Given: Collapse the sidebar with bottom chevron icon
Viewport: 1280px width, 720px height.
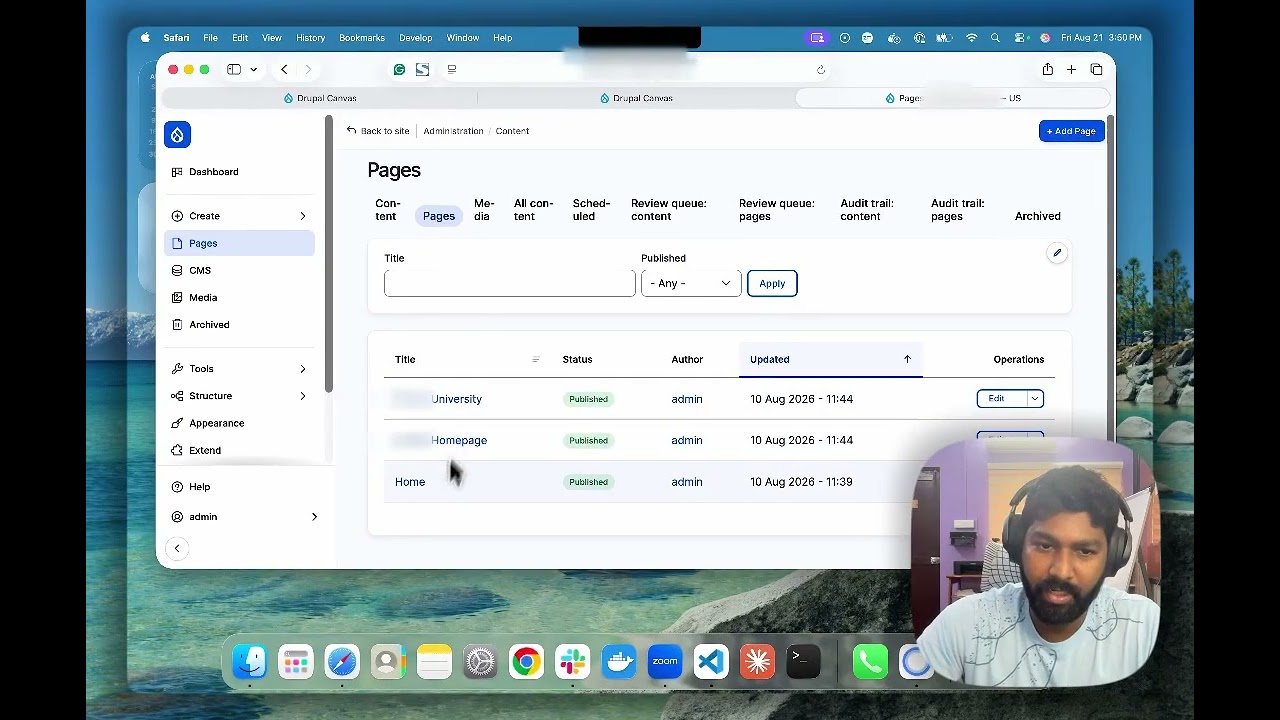Looking at the screenshot, I should (177, 548).
